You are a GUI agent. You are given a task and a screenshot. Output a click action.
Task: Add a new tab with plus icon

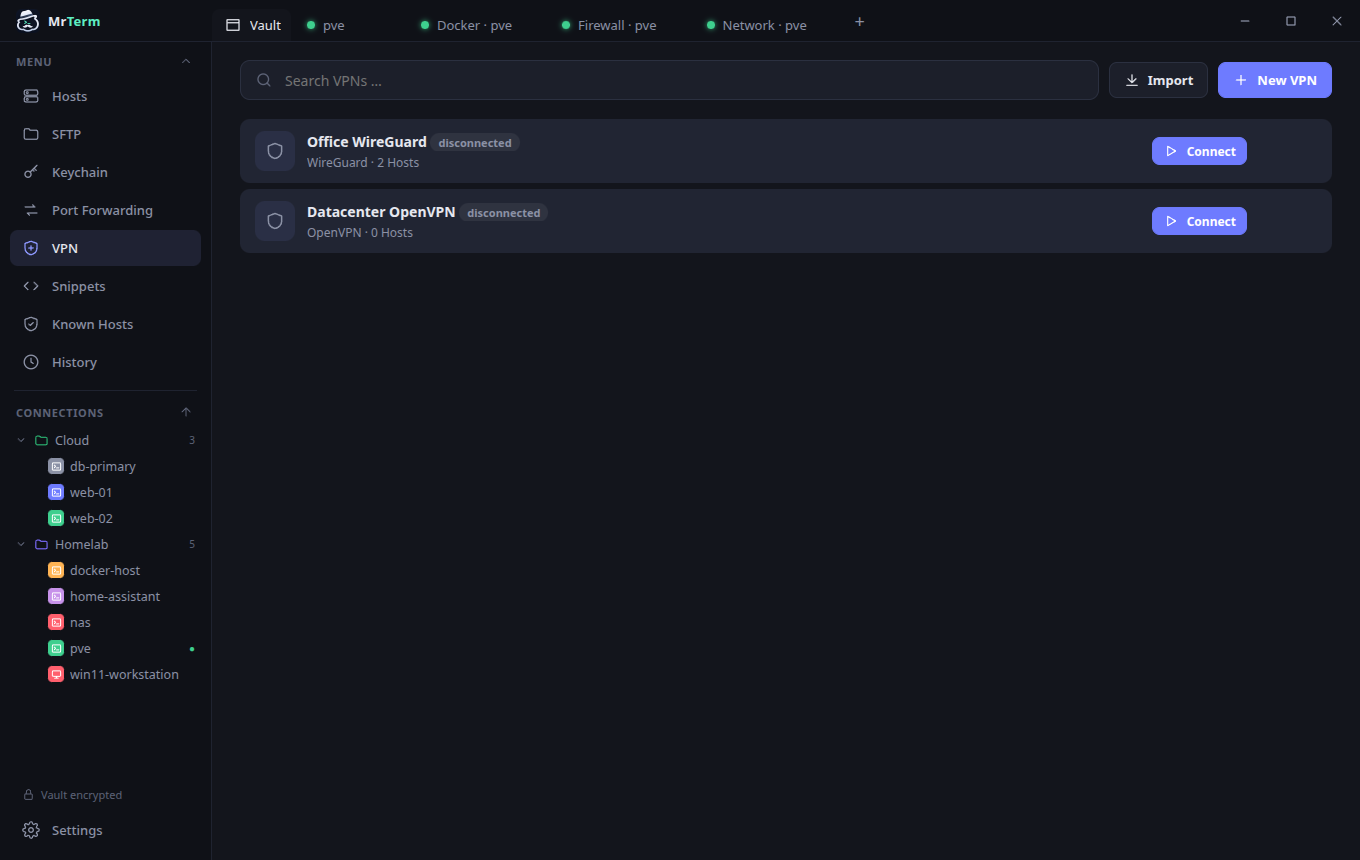point(859,22)
